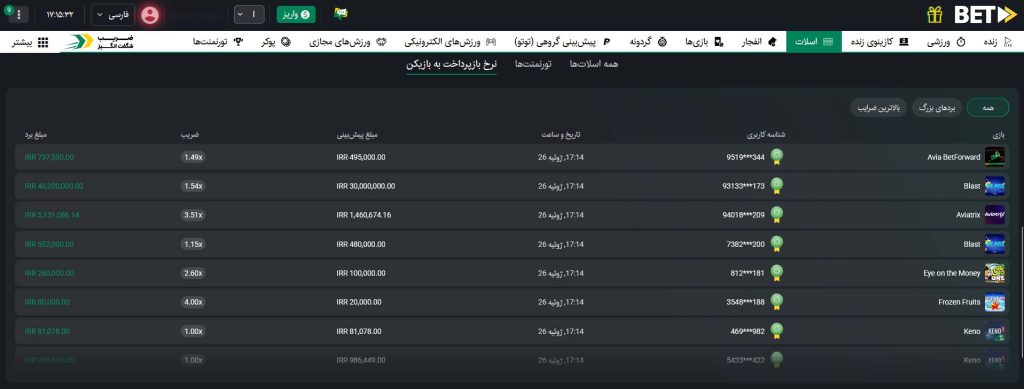Click medal badge next to user 3548***188
This screenshot has width=1024, height=389.
tap(776, 302)
